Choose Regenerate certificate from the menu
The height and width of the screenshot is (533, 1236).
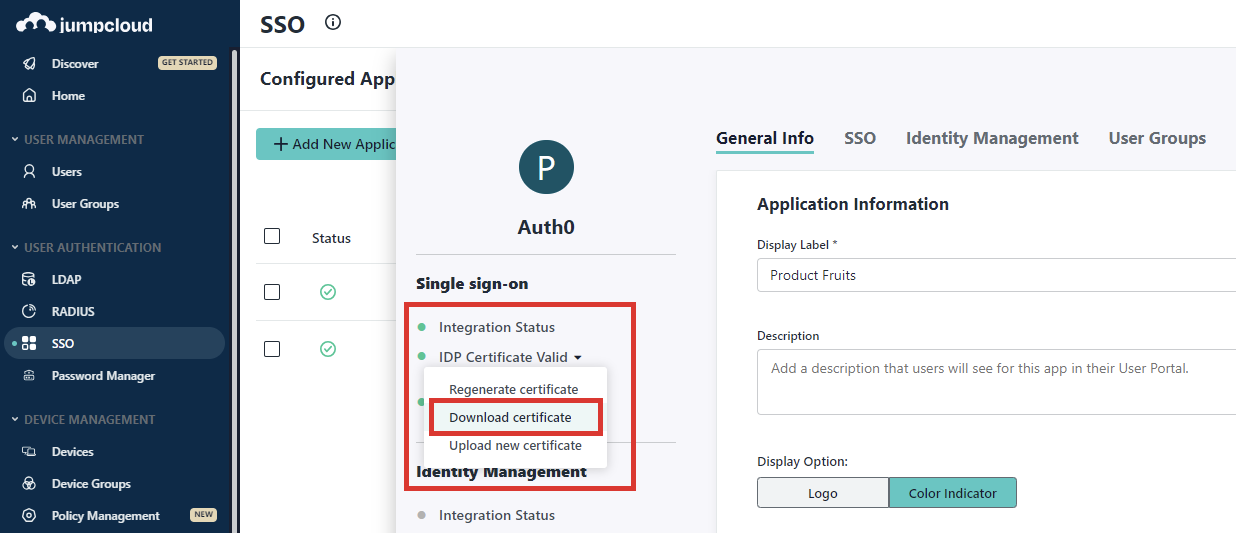(x=514, y=390)
